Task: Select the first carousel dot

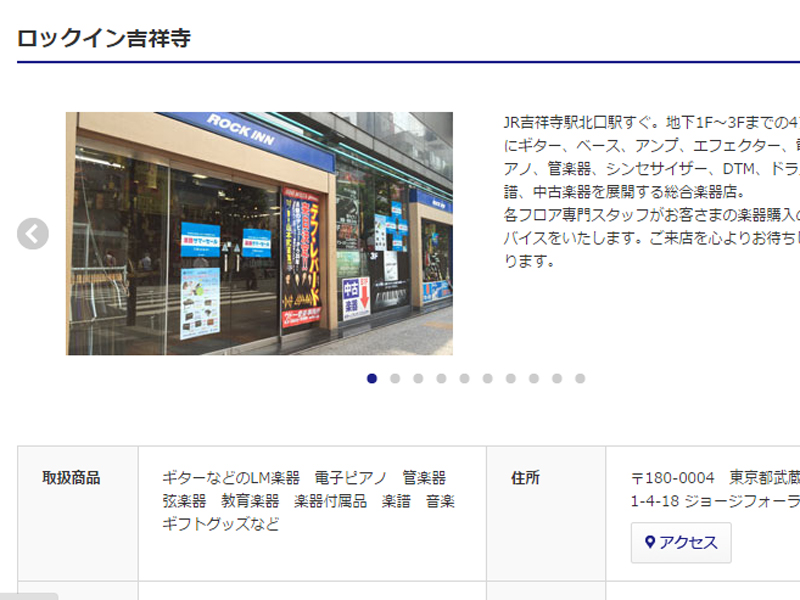Action: coord(372,378)
